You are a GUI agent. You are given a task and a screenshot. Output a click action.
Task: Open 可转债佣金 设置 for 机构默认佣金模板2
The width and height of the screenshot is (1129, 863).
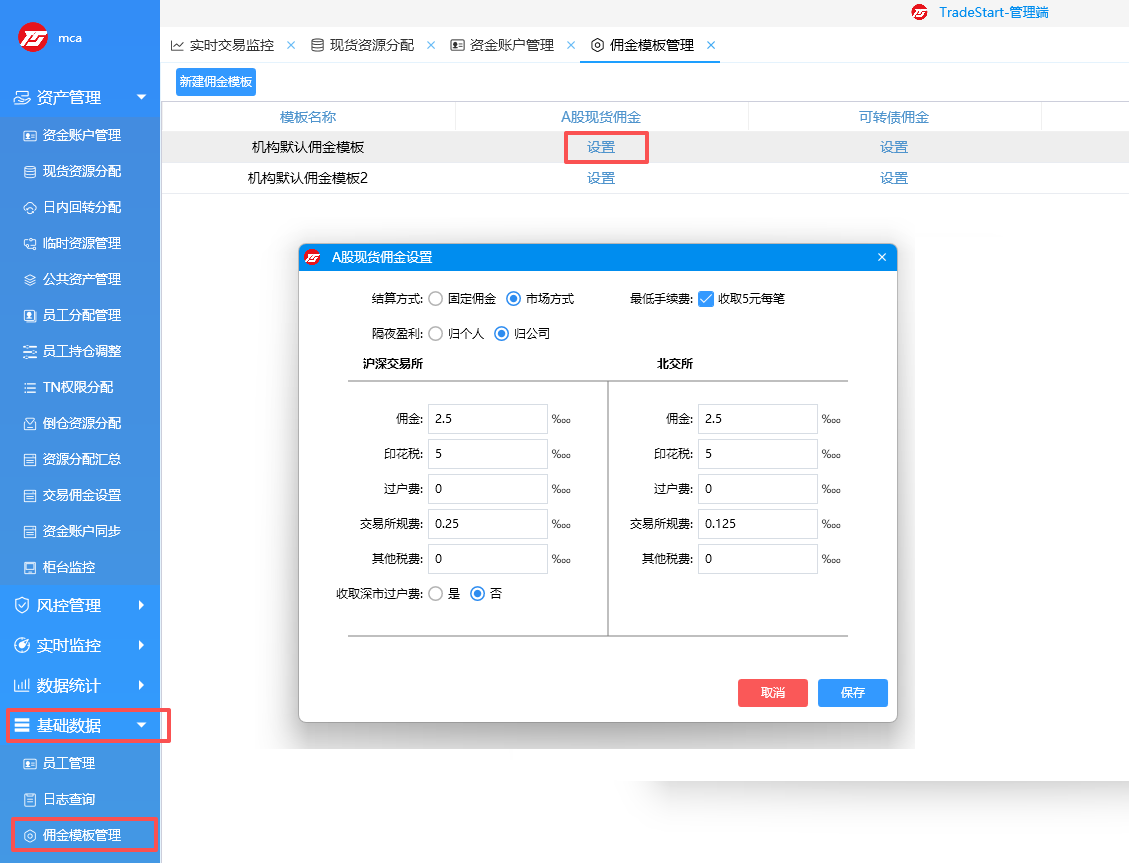894,178
